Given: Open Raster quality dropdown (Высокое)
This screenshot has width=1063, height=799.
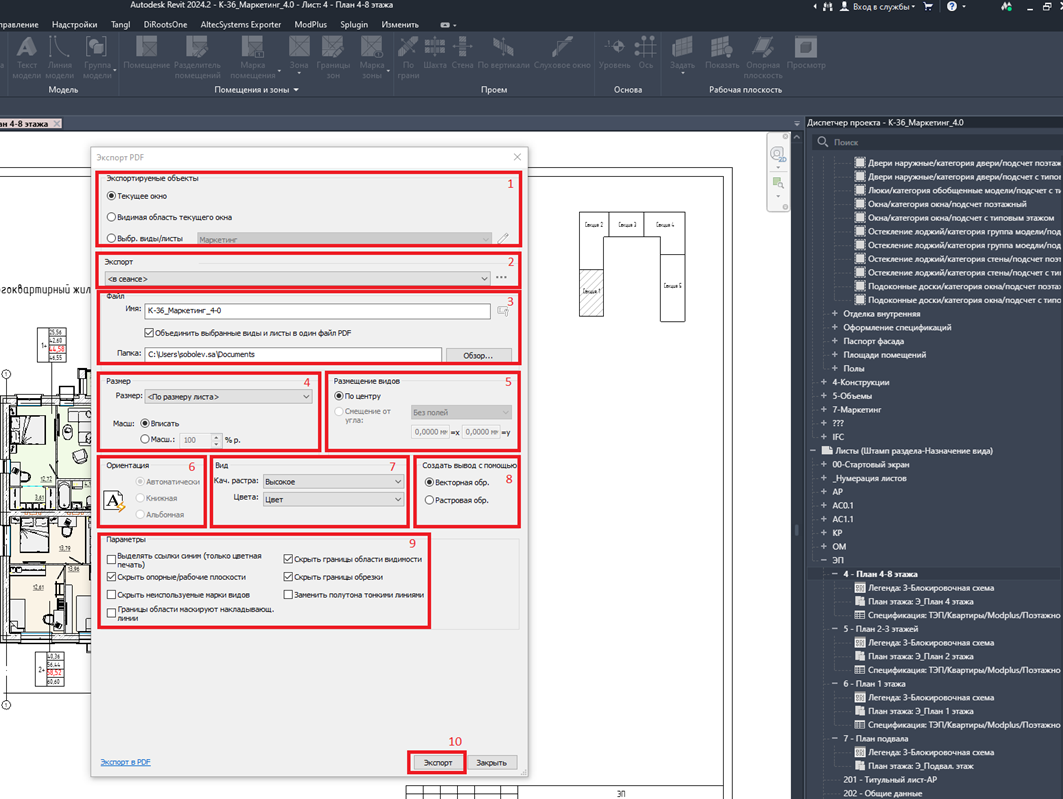Looking at the screenshot, I should pyautogui.click(x=334, y=482).
